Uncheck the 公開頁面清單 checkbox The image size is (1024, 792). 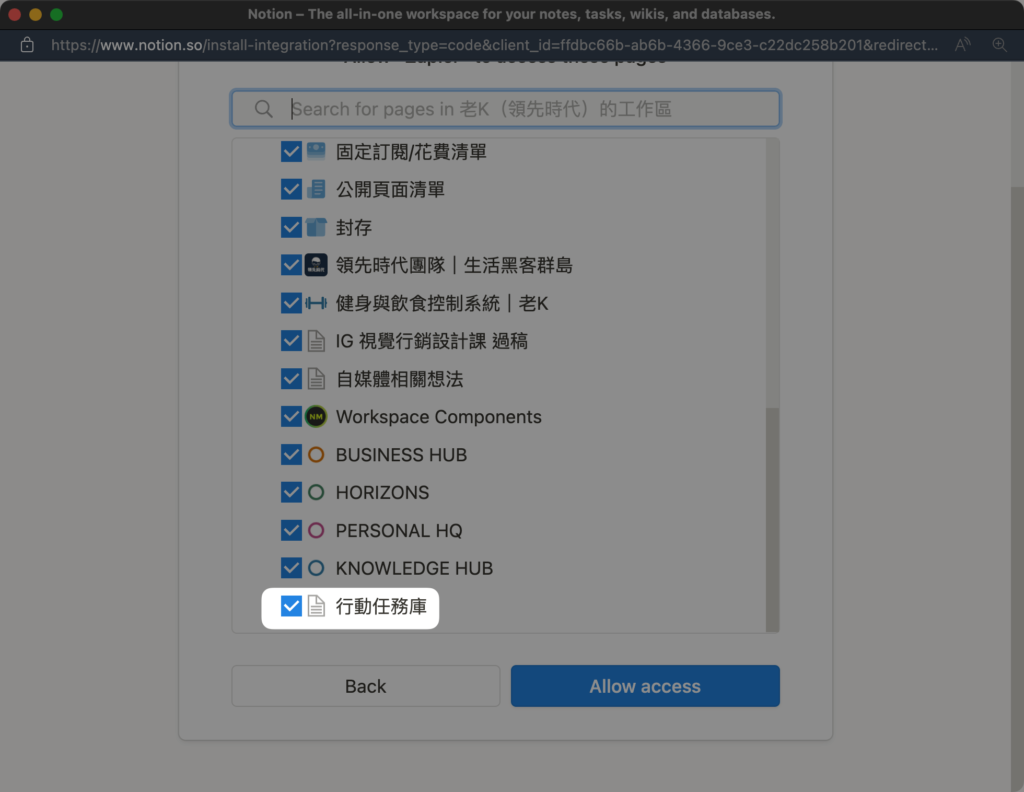tap(291, 189)
